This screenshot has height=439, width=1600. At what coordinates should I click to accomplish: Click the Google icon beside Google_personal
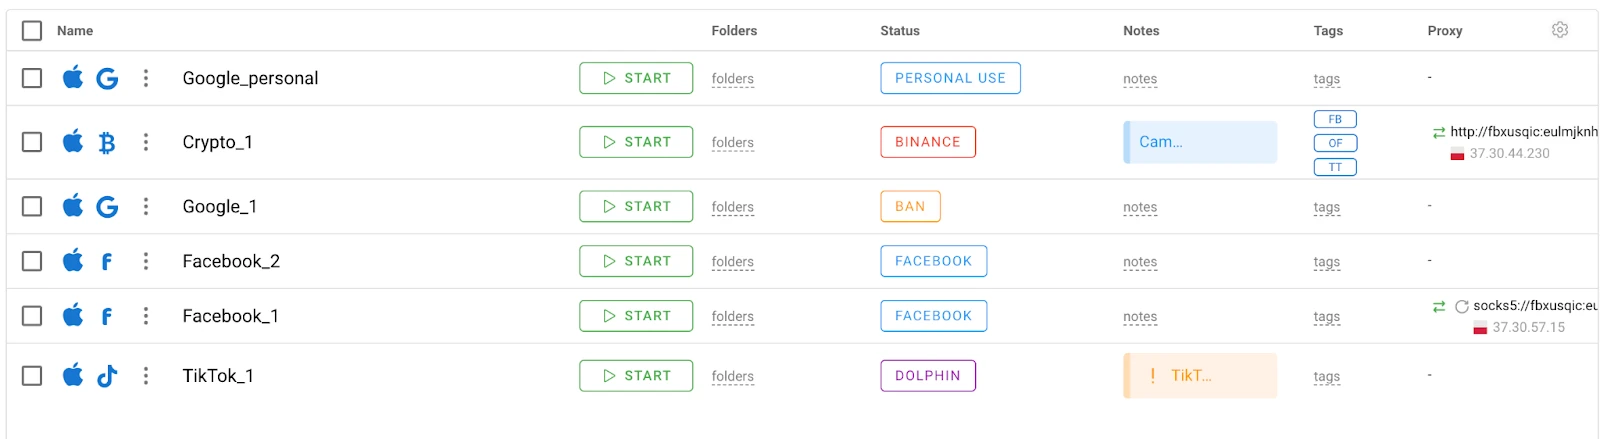107,78
